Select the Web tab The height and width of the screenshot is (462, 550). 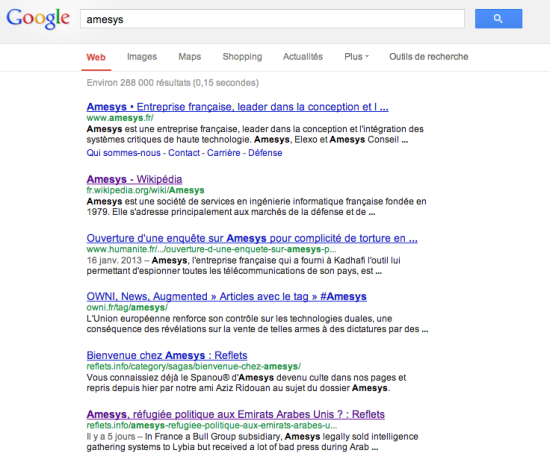[96, 57]
